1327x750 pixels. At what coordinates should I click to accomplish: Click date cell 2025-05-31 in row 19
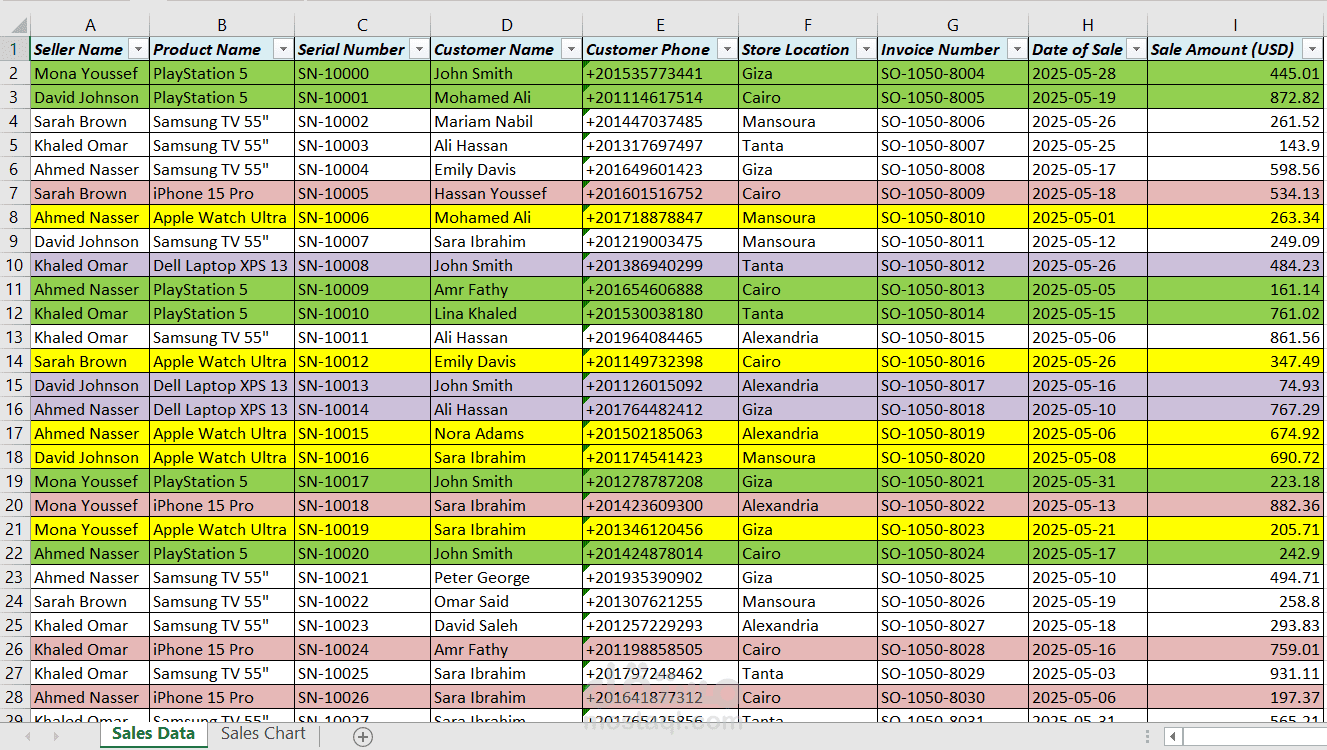(1088, 481)
